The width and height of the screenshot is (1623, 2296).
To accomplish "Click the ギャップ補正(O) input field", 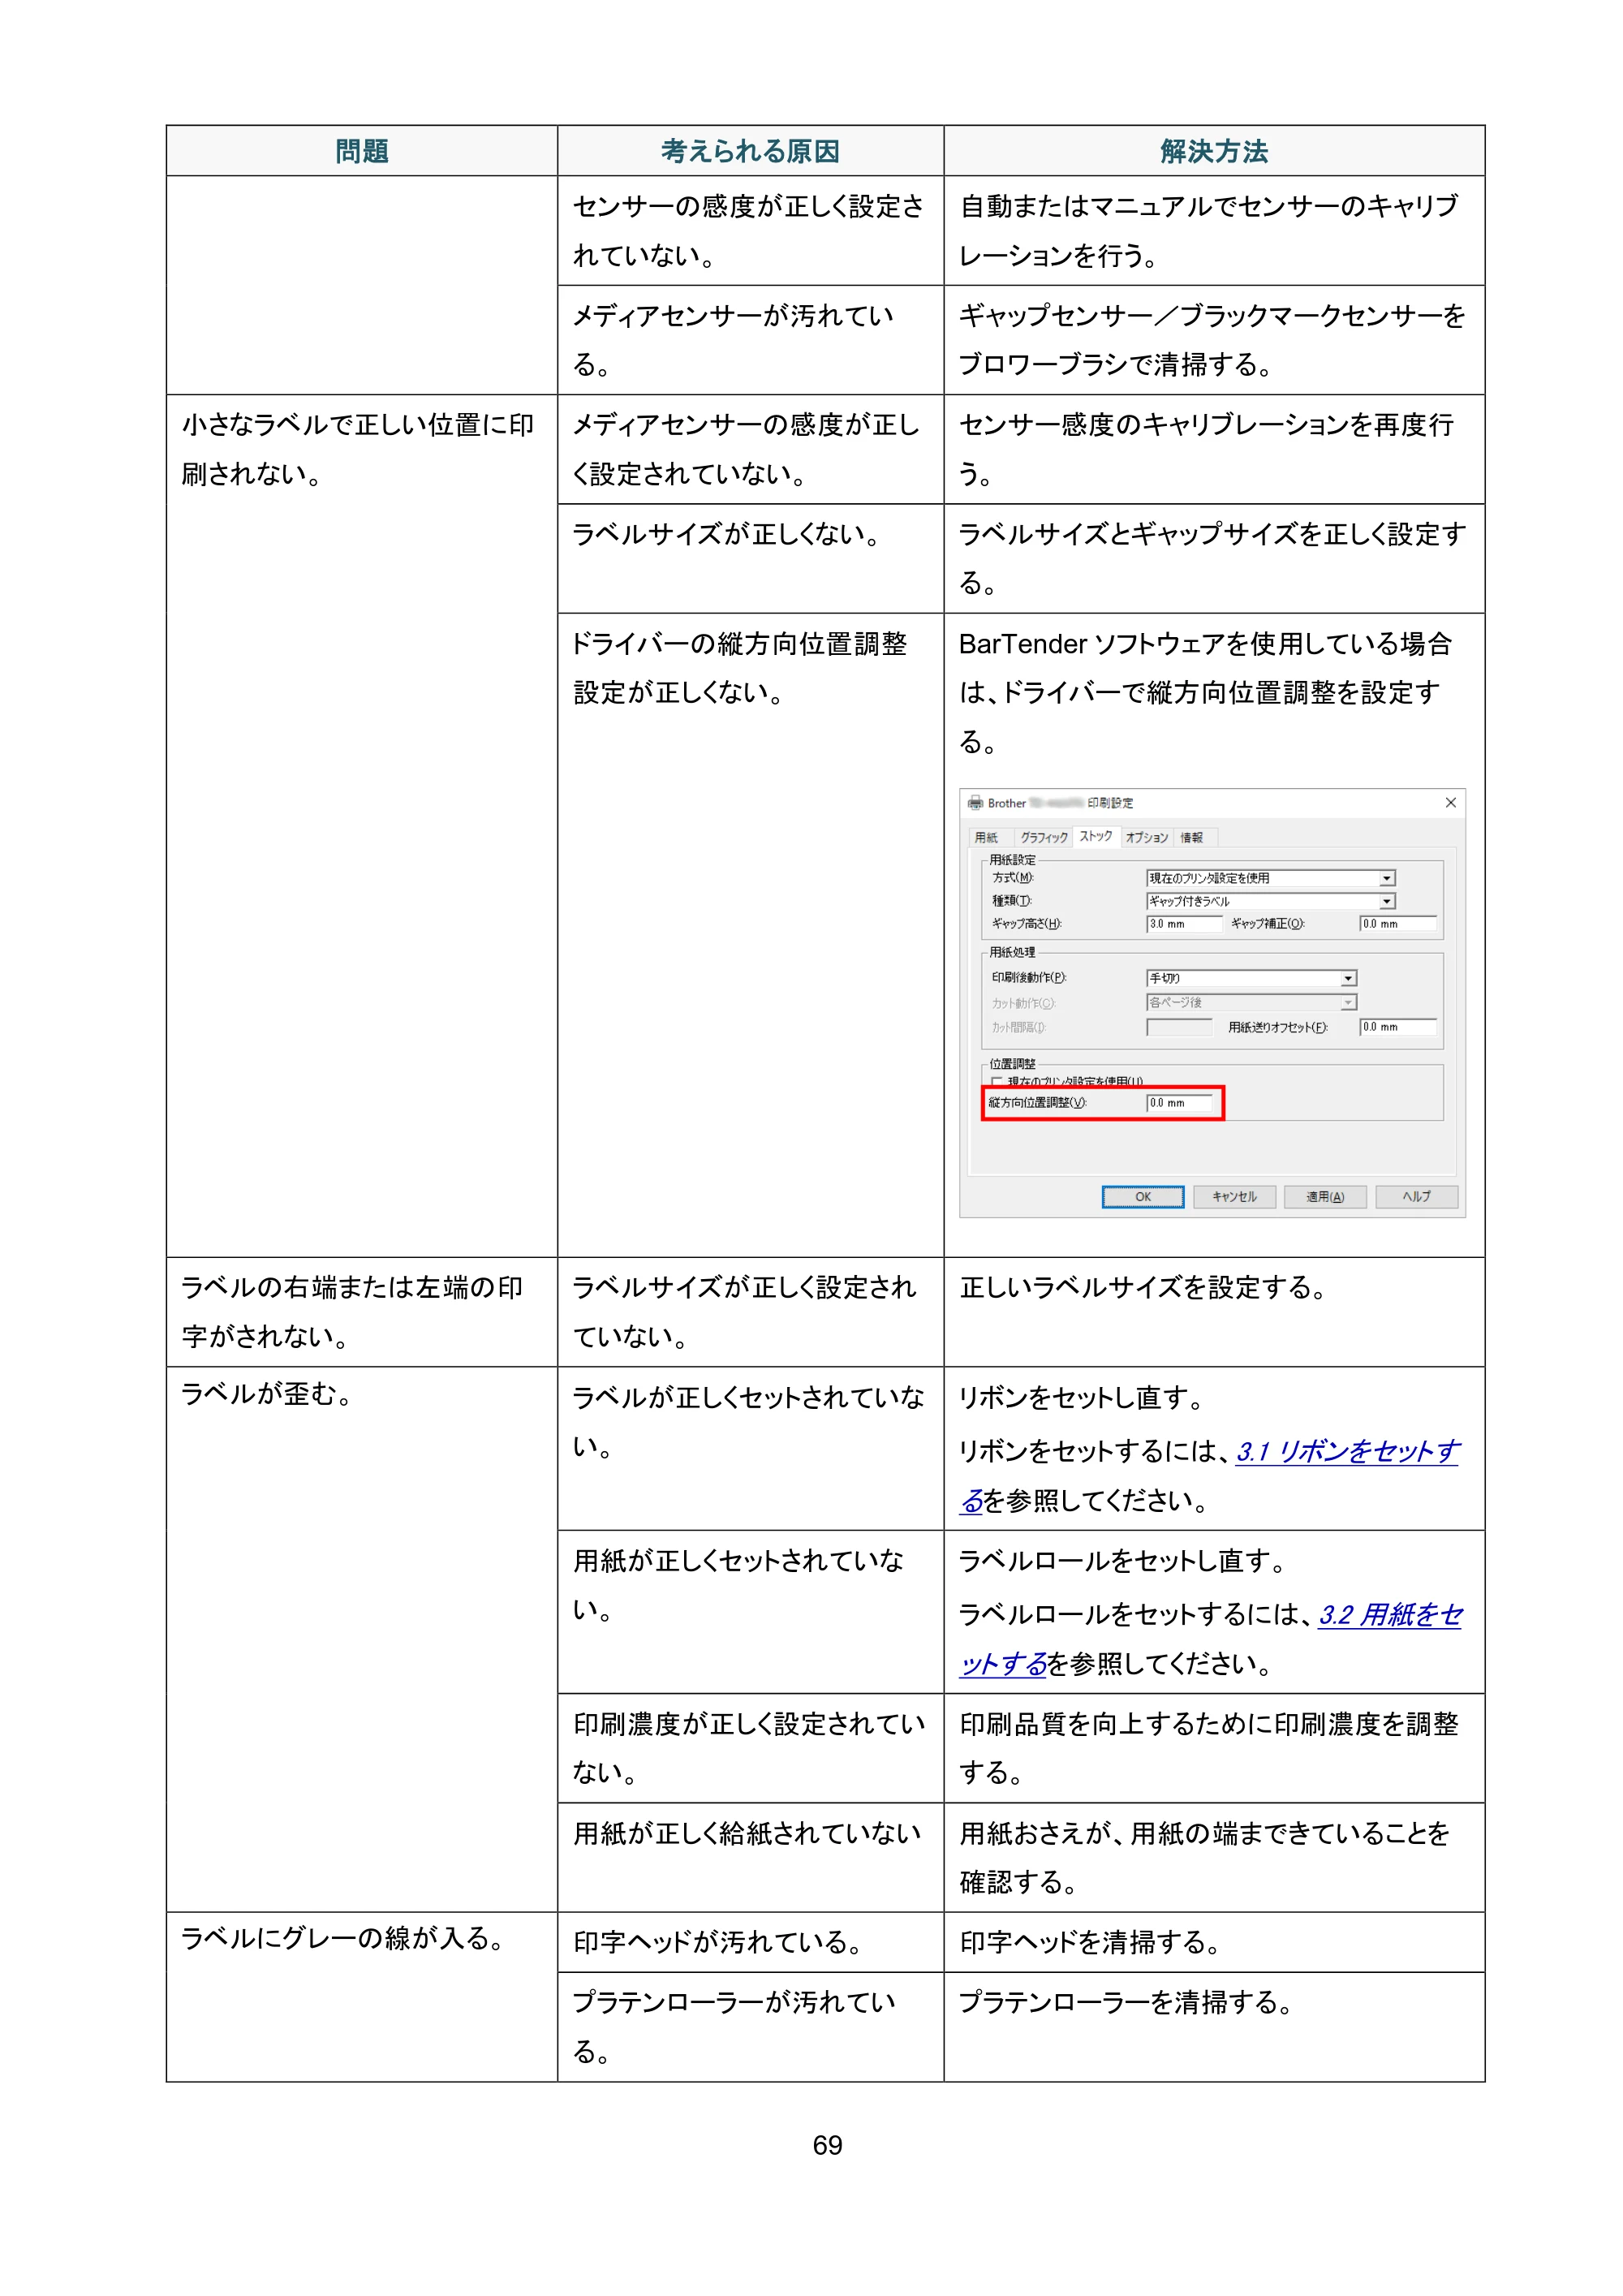I will point(1397,924).
